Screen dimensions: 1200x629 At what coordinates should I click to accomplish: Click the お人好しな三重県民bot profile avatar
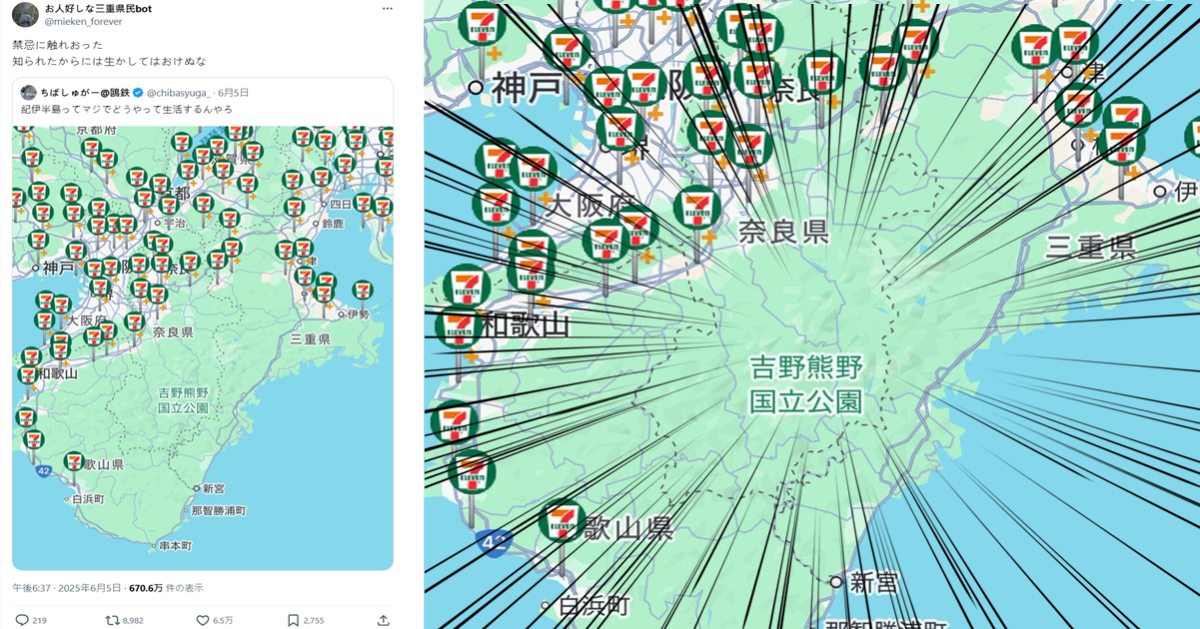(25, 14)
